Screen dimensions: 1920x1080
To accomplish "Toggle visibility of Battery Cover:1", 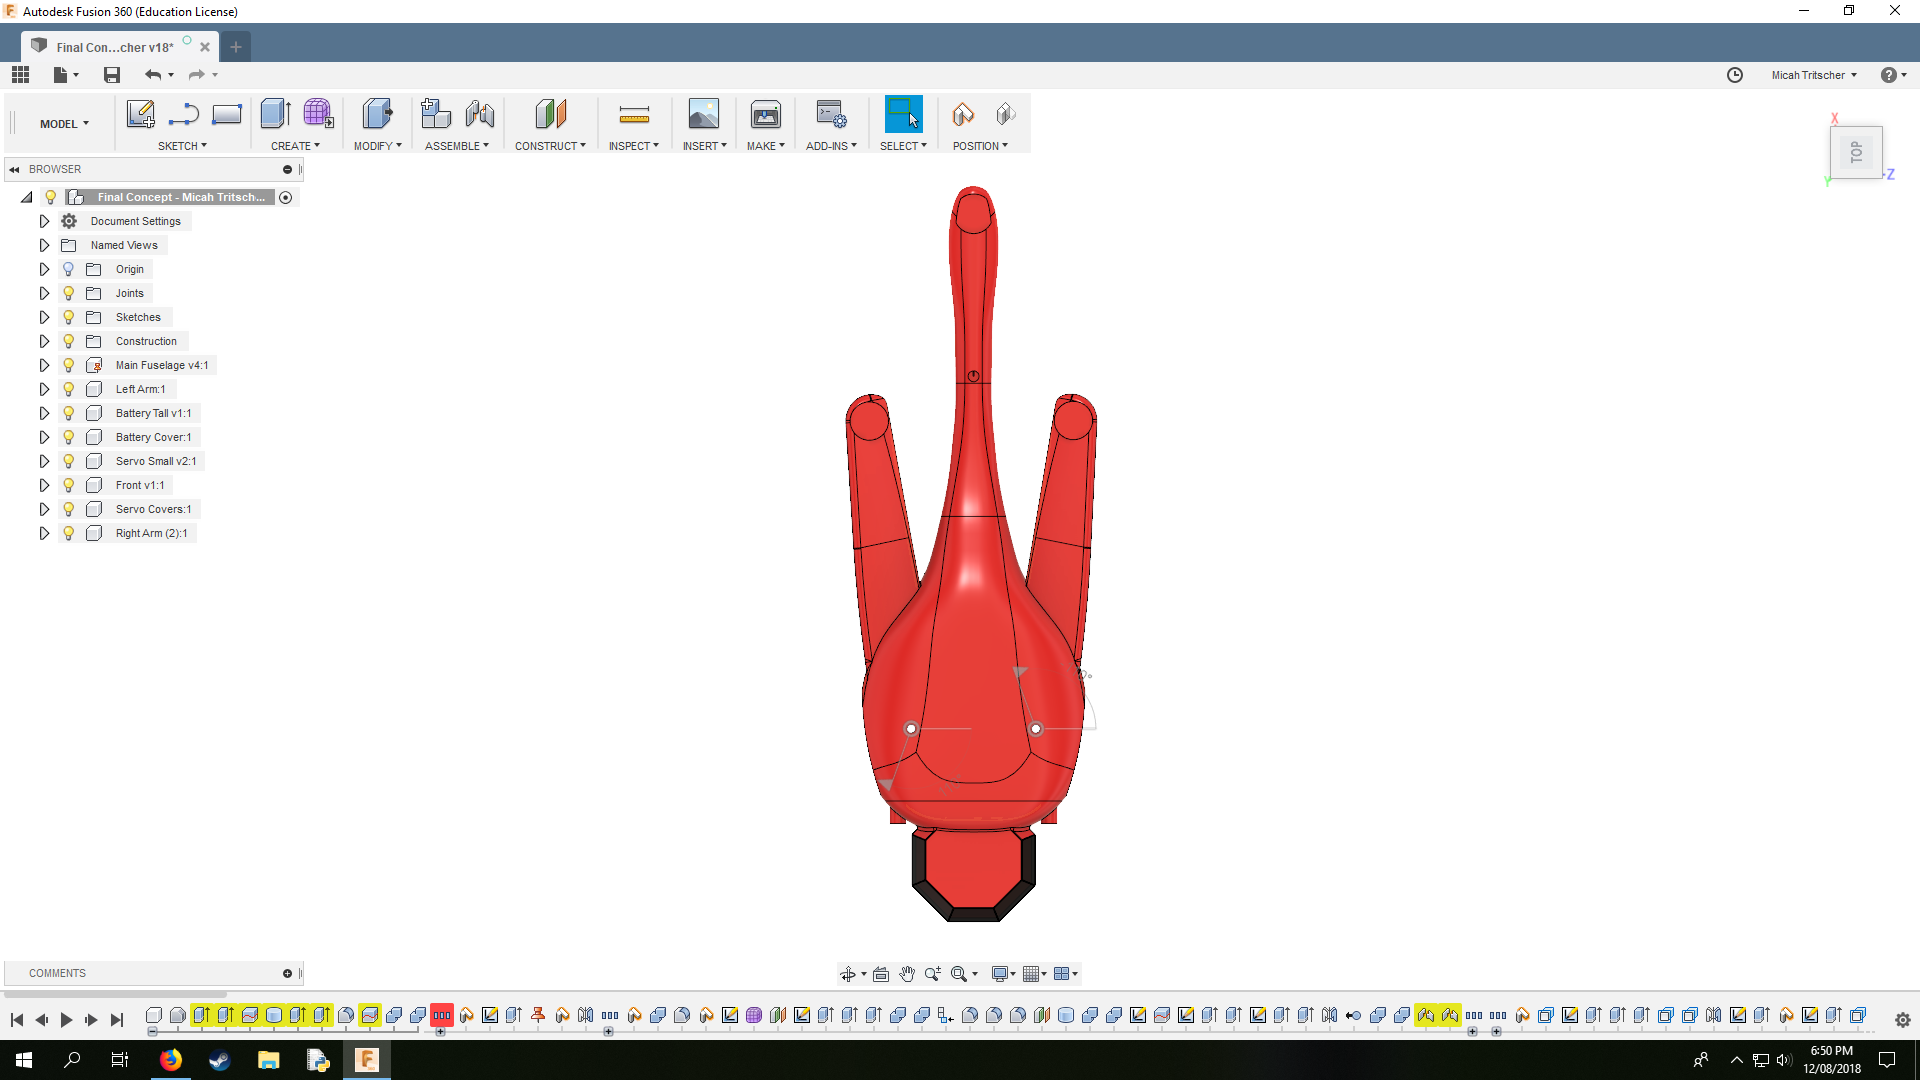I will click(x=68, y=437).
